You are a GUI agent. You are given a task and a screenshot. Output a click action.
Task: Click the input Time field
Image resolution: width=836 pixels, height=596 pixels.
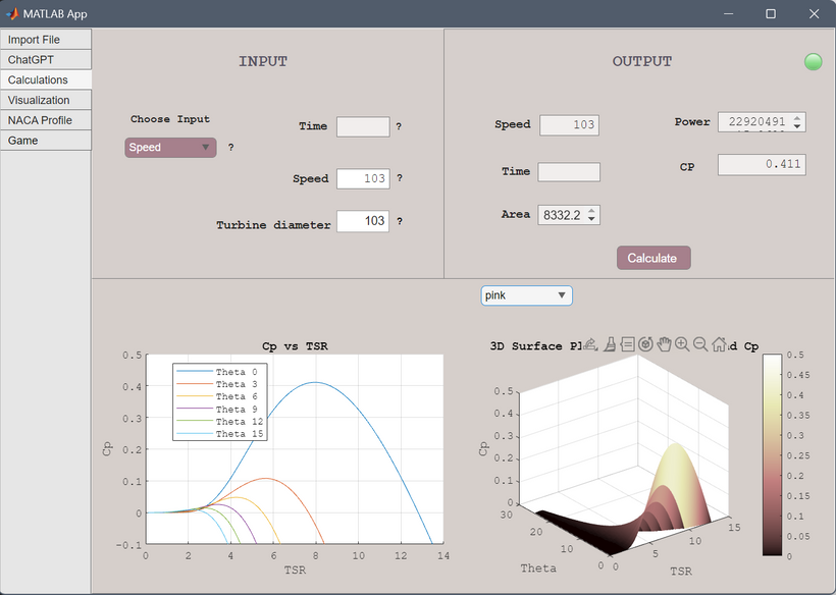[363, 127]
